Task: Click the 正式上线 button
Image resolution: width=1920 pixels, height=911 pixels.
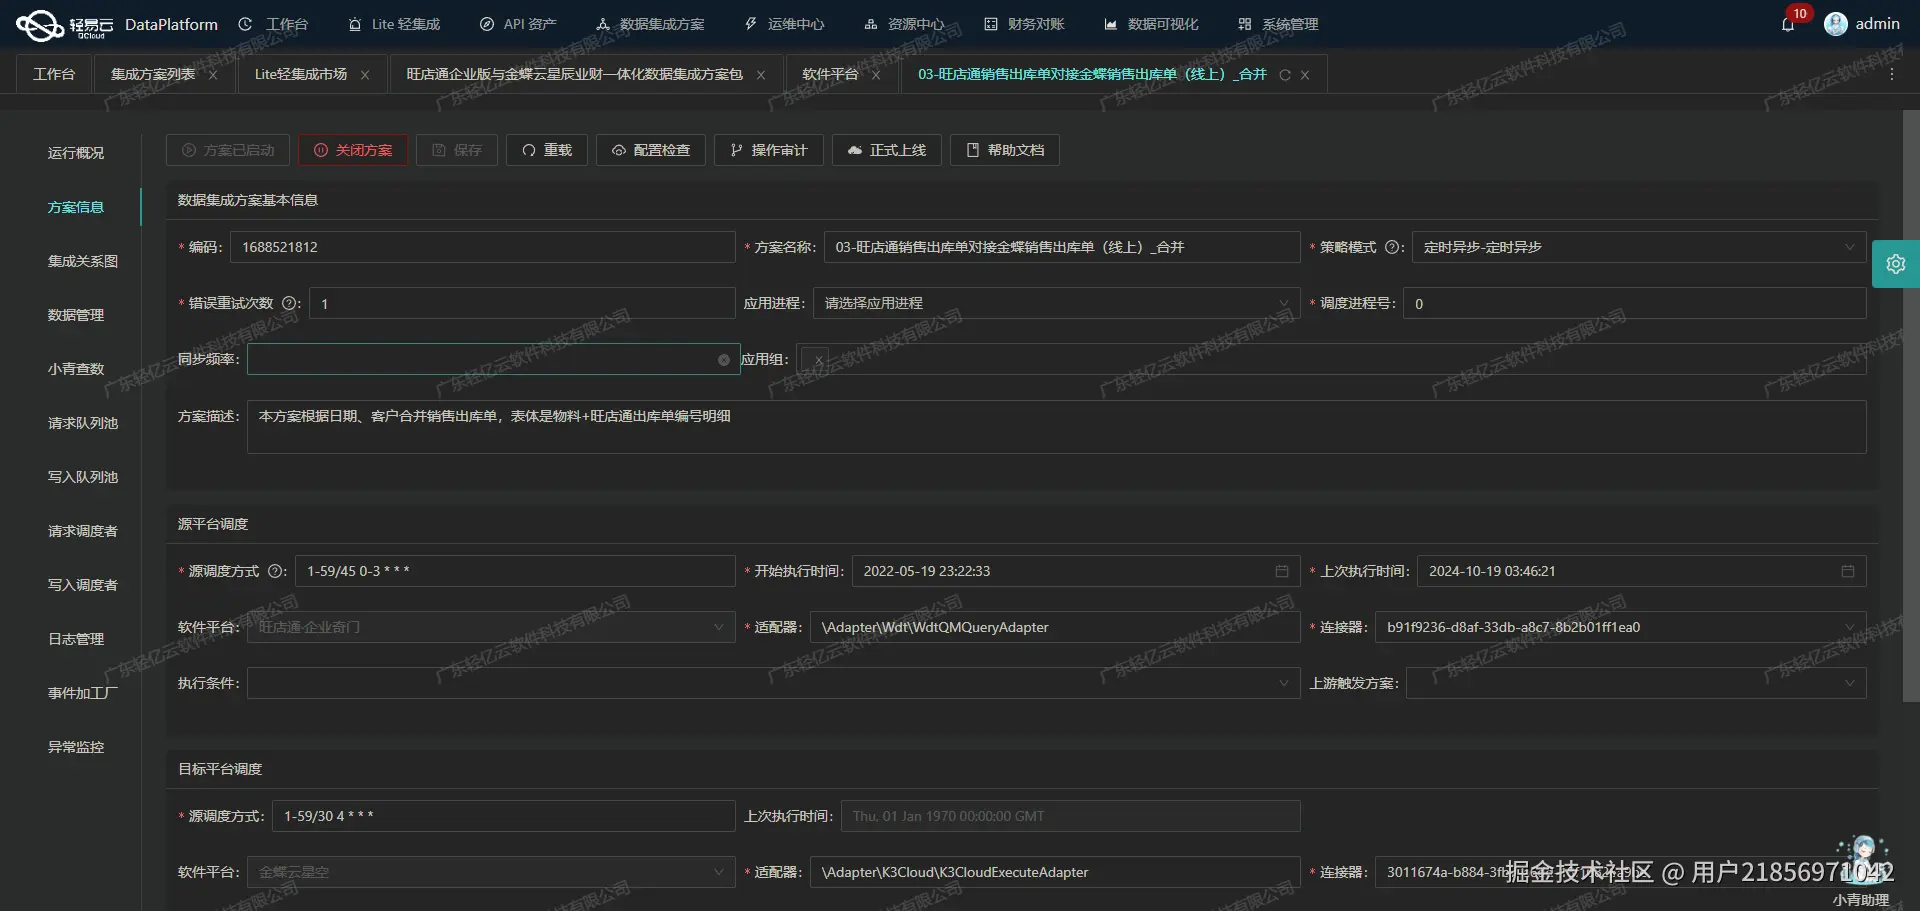Action: coord(887,150)
